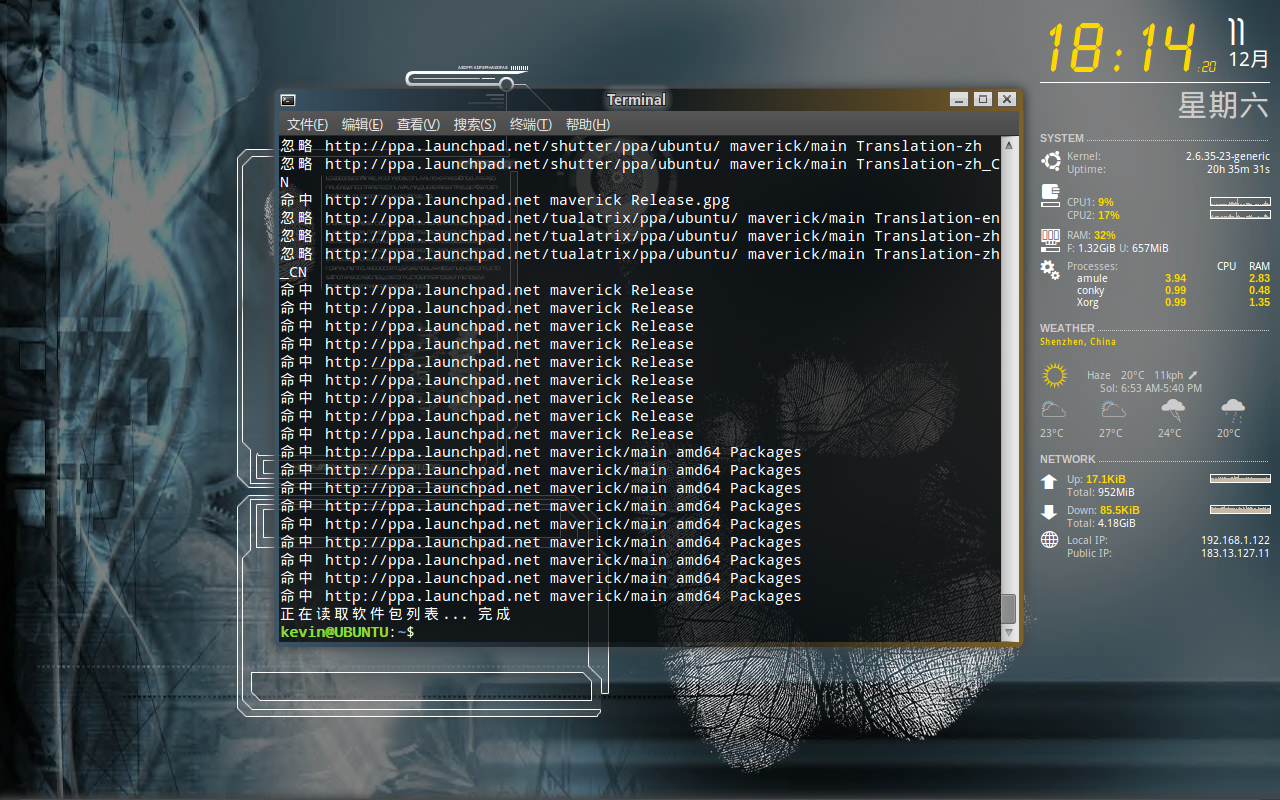Click the uptime value 20h 35m 31s

click(1238, 170)
